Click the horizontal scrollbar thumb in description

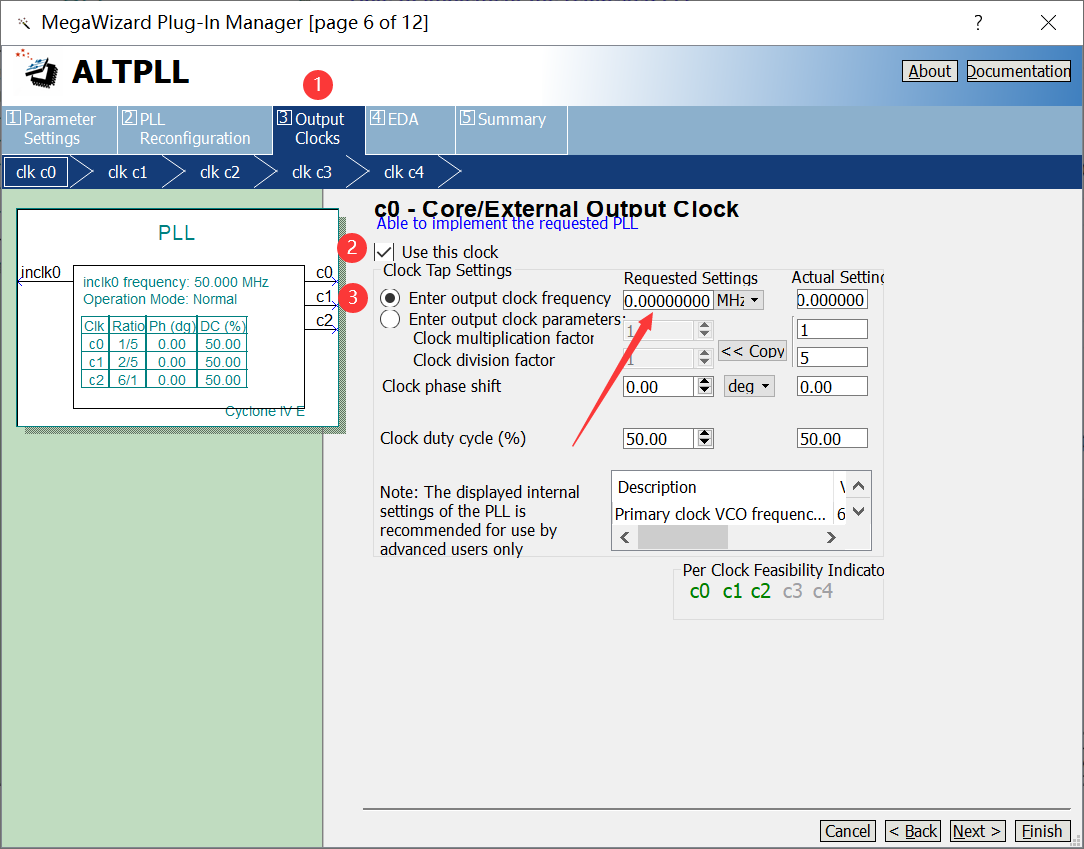[682, 538]
